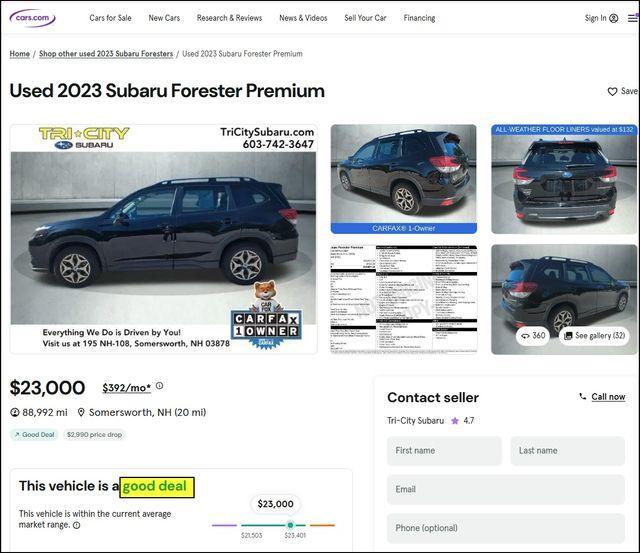Open the window sticker thumbnail image
Screen dimensions: 640x553
[x=404, y=299]
